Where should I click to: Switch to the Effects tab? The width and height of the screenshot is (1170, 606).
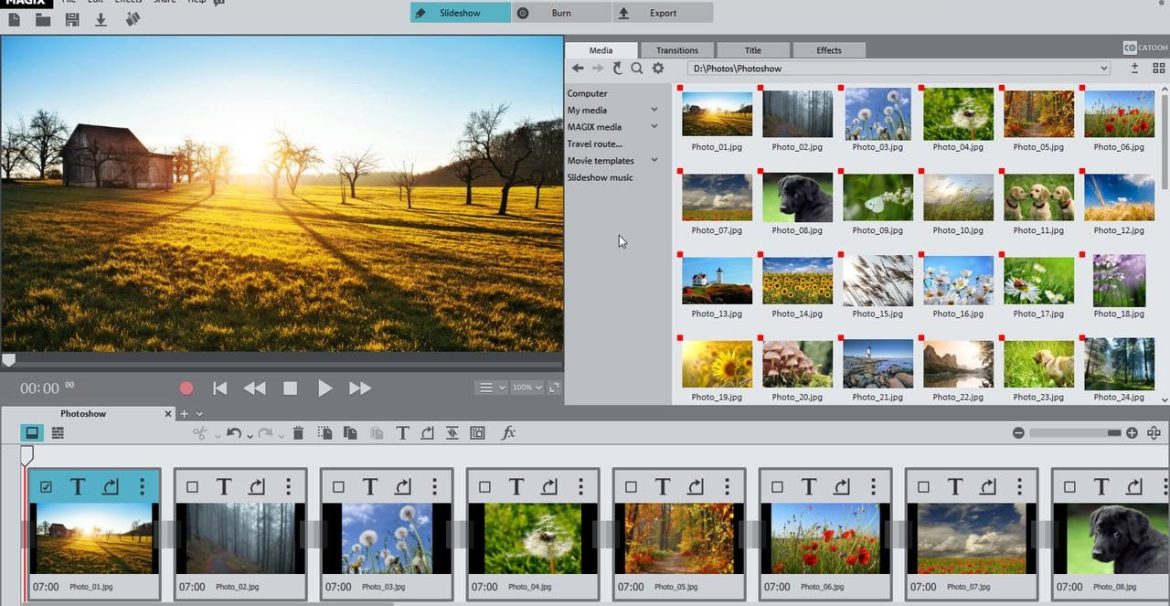coord(829,50)
